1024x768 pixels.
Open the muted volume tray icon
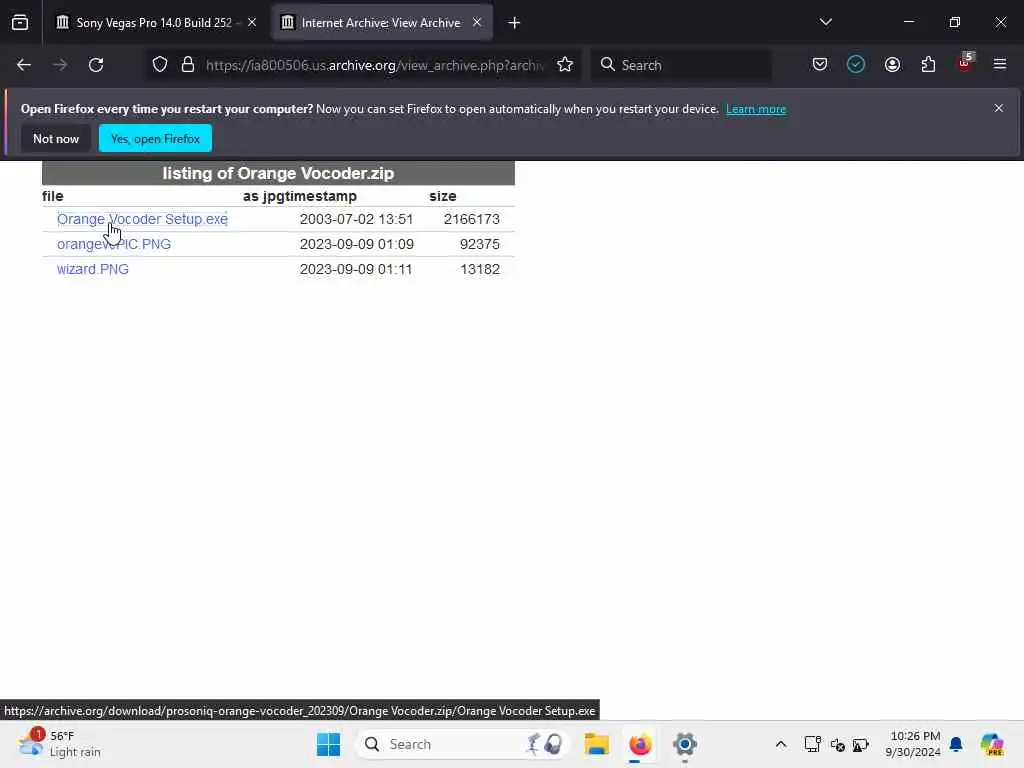pyautogui.click(x=837, y=744)
